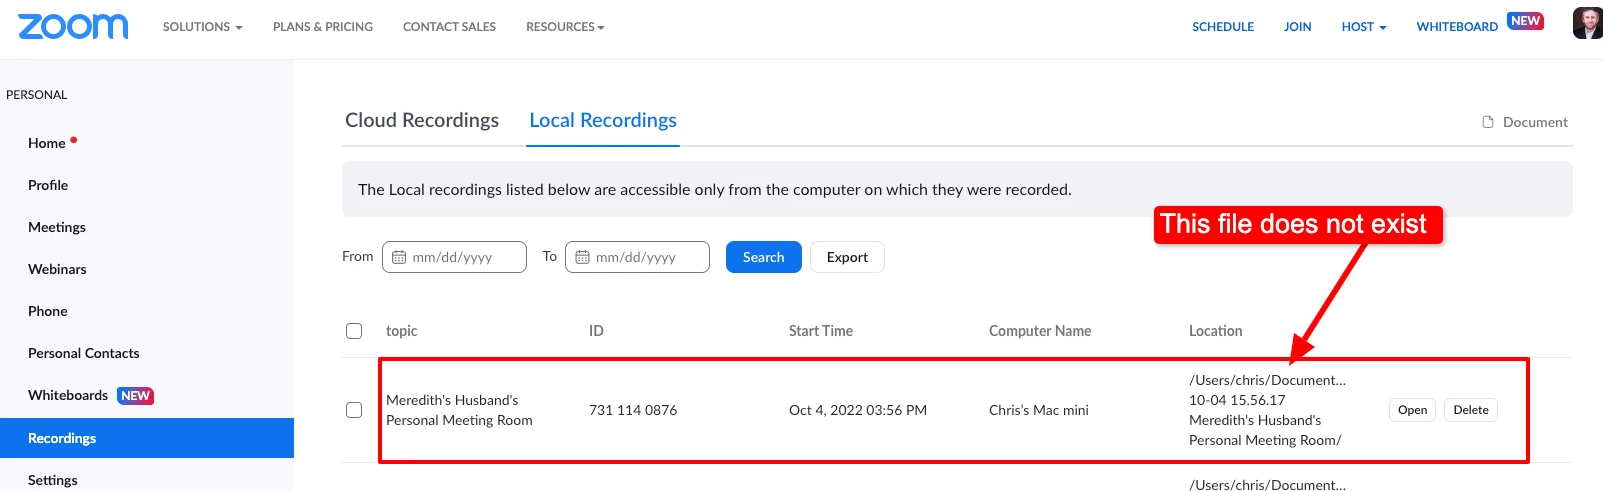Click the location path ending in Personal Meeting Room/

point(1267,410)
